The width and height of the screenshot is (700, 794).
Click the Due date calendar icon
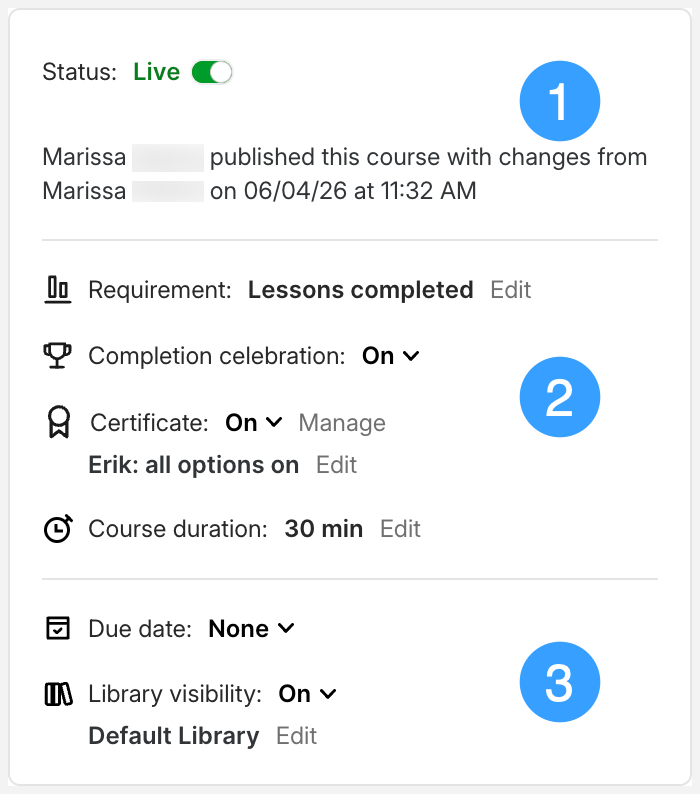coord(58,628)
